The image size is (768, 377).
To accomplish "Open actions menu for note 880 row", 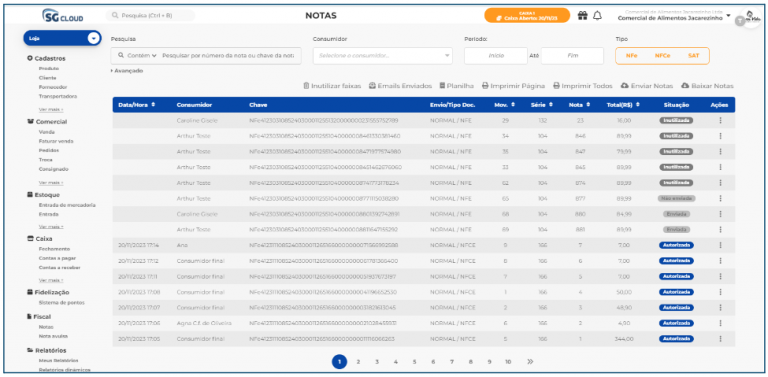I will 720,214.
